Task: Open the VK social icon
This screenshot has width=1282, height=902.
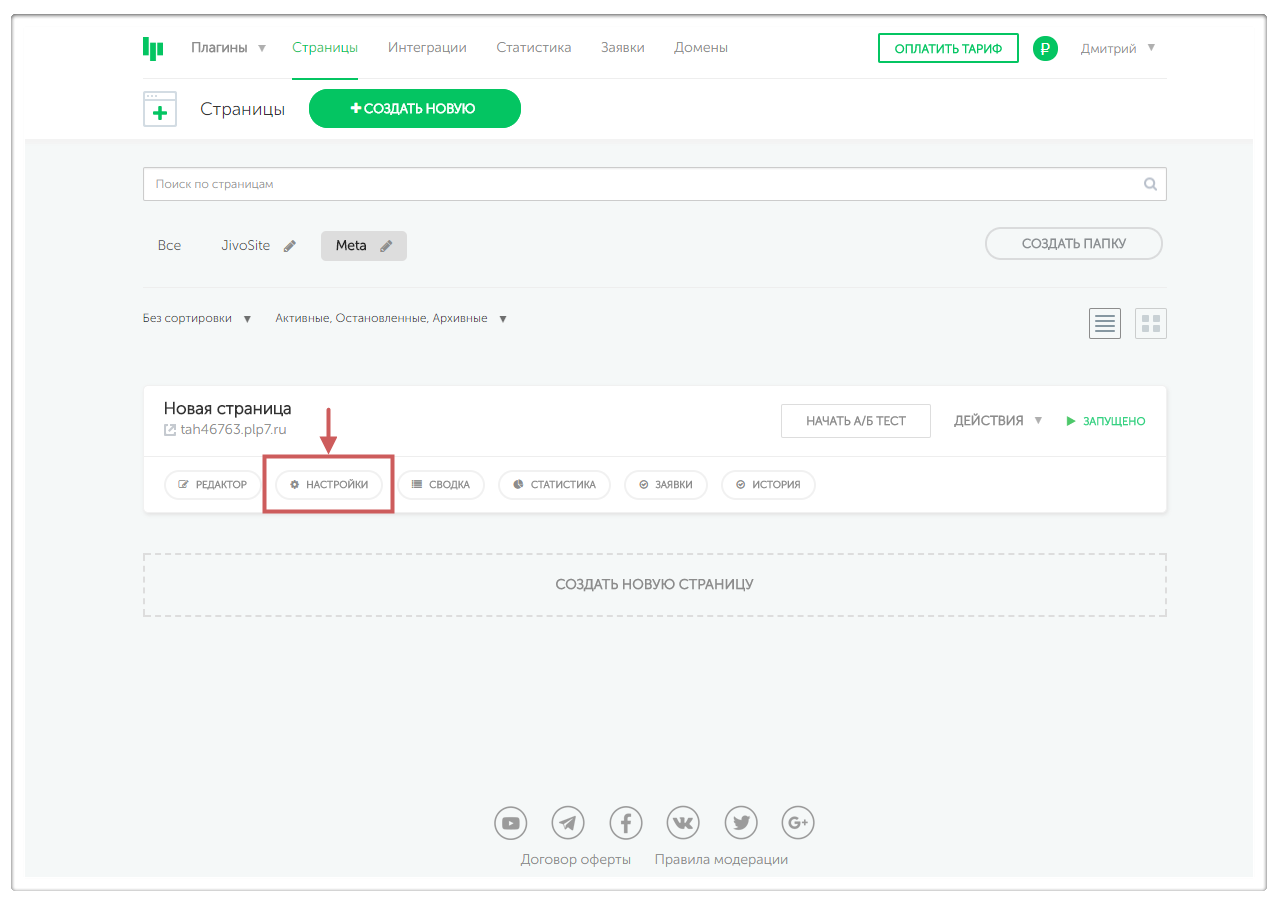Action: point(683,823)
